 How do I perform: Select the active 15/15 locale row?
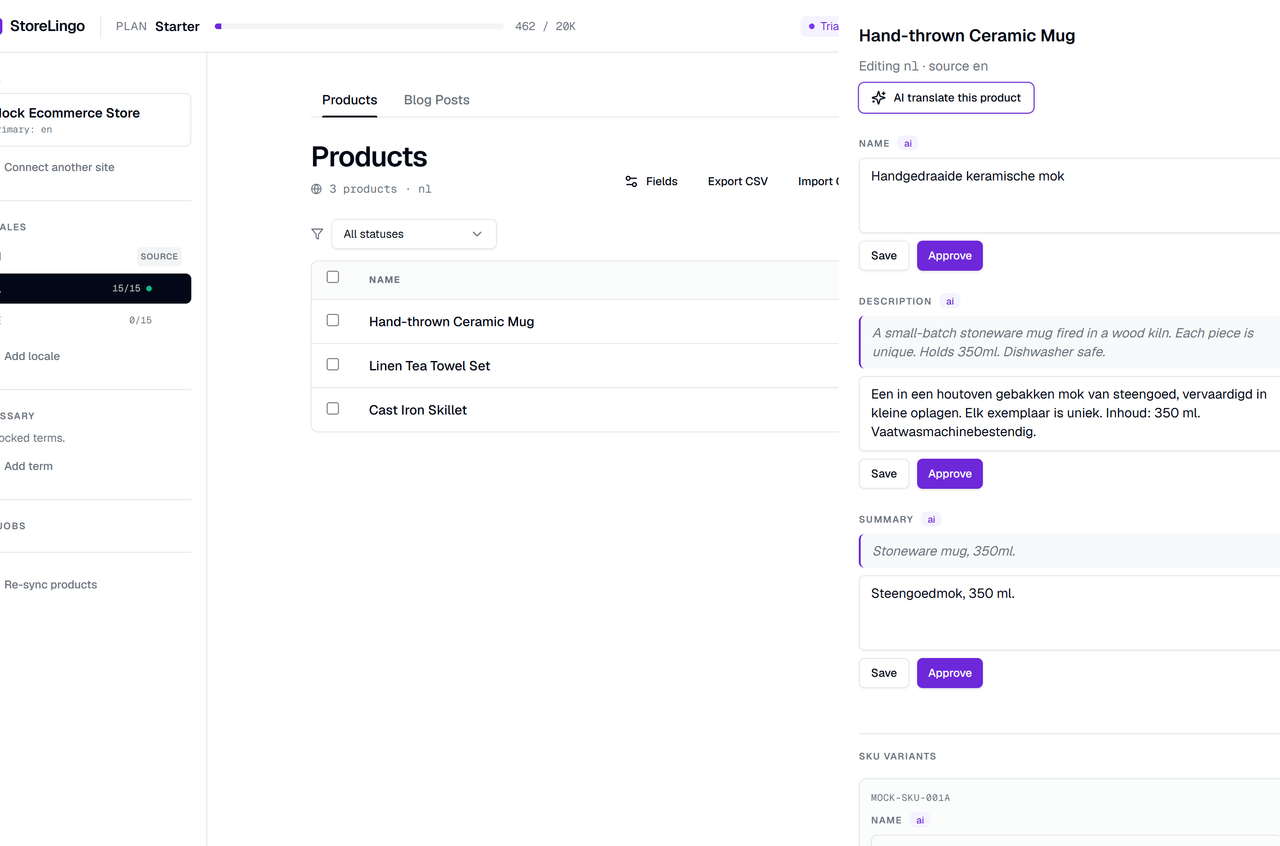[x=95, y=289]
